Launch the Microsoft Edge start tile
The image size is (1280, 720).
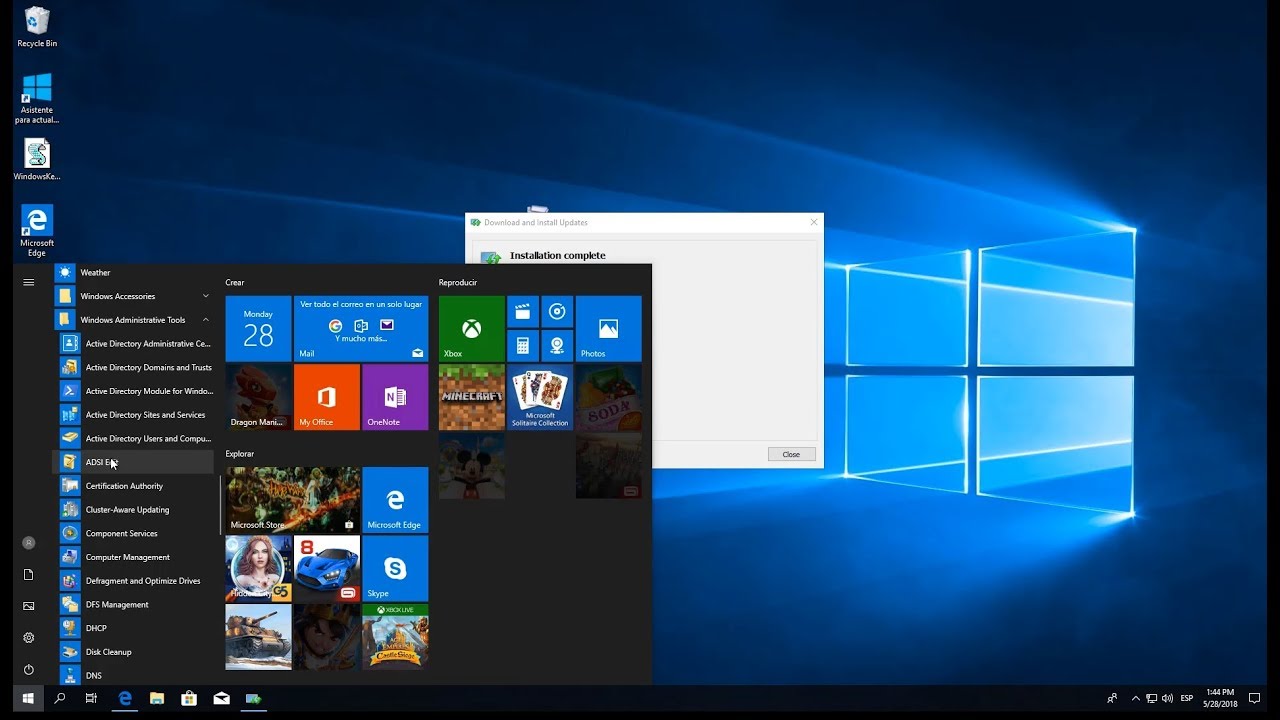point(395,499)
